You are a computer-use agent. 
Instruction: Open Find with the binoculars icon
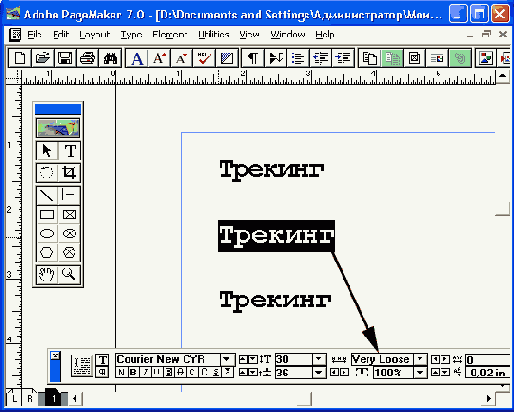(x=110, y=58)
